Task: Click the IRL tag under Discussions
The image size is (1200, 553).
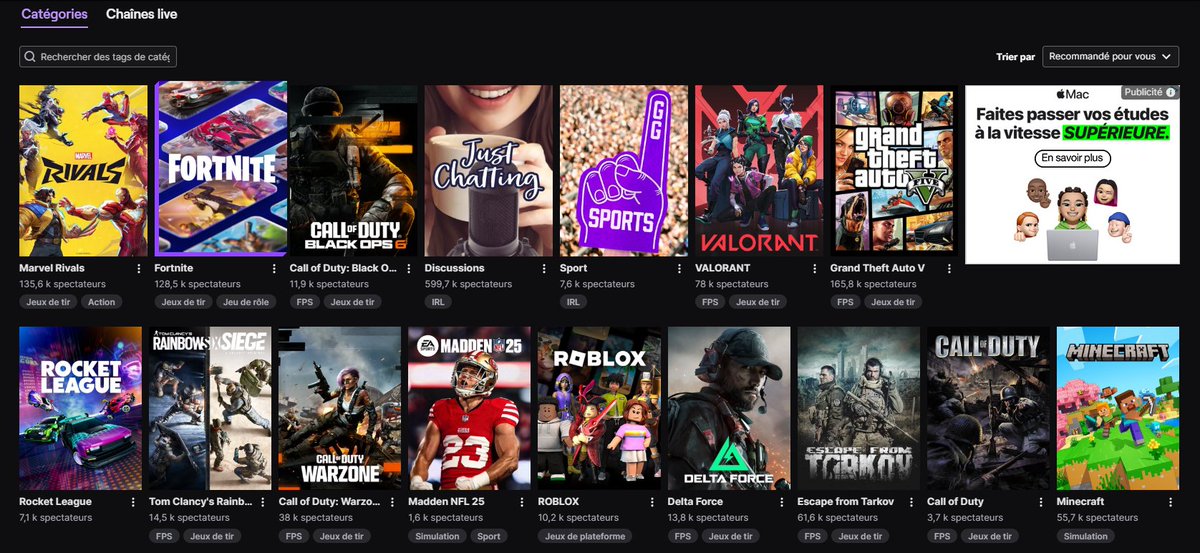Action: pyautogui.click(x=438, y=302)
